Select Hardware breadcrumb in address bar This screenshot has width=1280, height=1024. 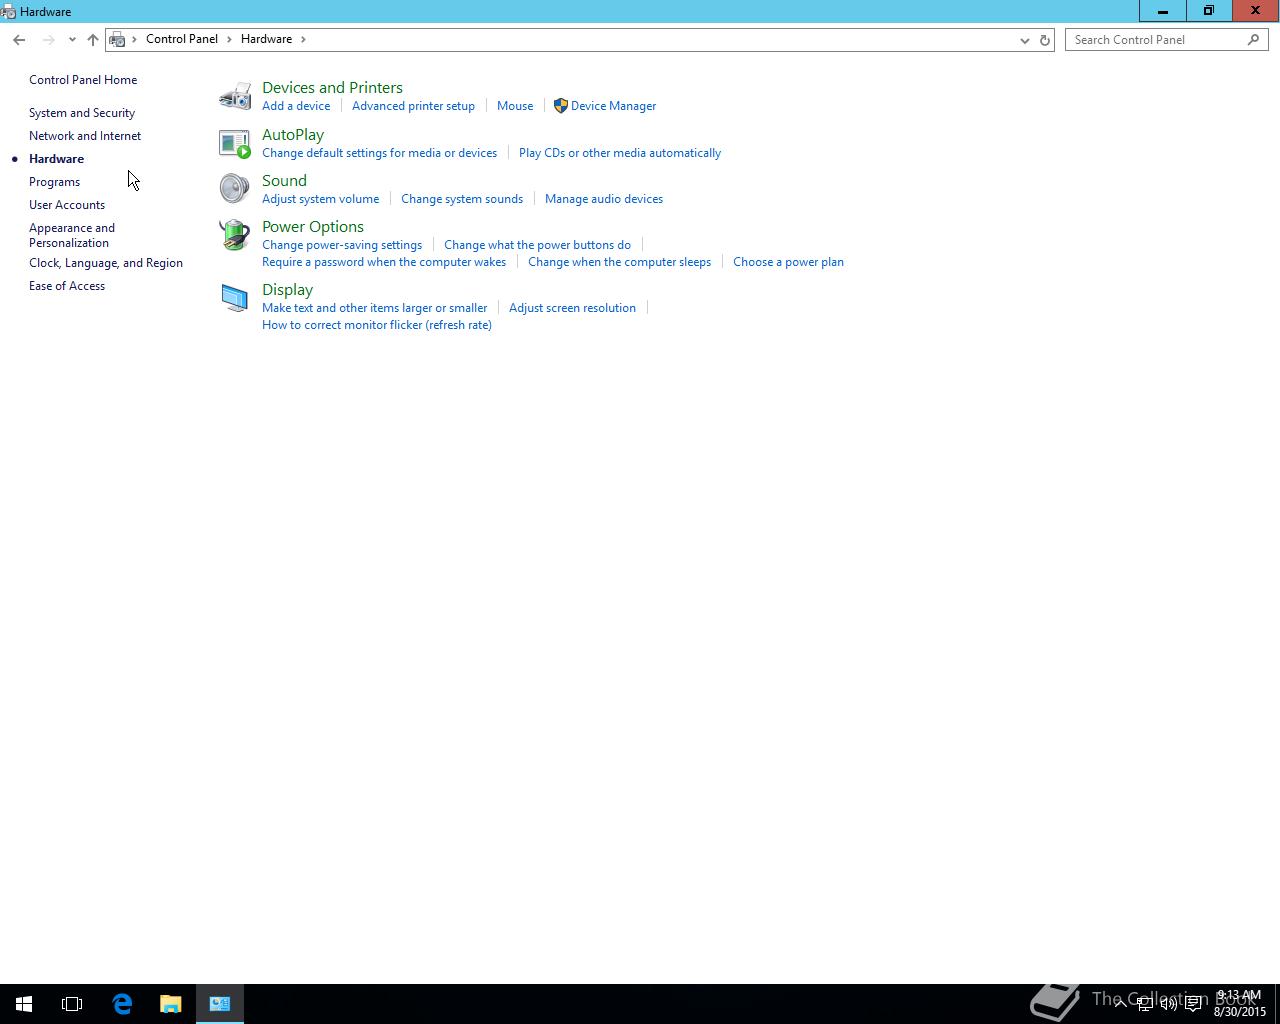267,39
